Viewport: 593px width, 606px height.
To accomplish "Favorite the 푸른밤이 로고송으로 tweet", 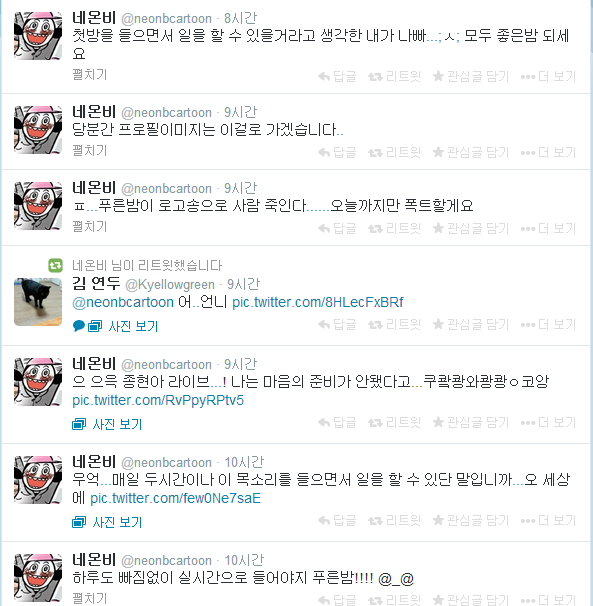I will pos(470,228).
